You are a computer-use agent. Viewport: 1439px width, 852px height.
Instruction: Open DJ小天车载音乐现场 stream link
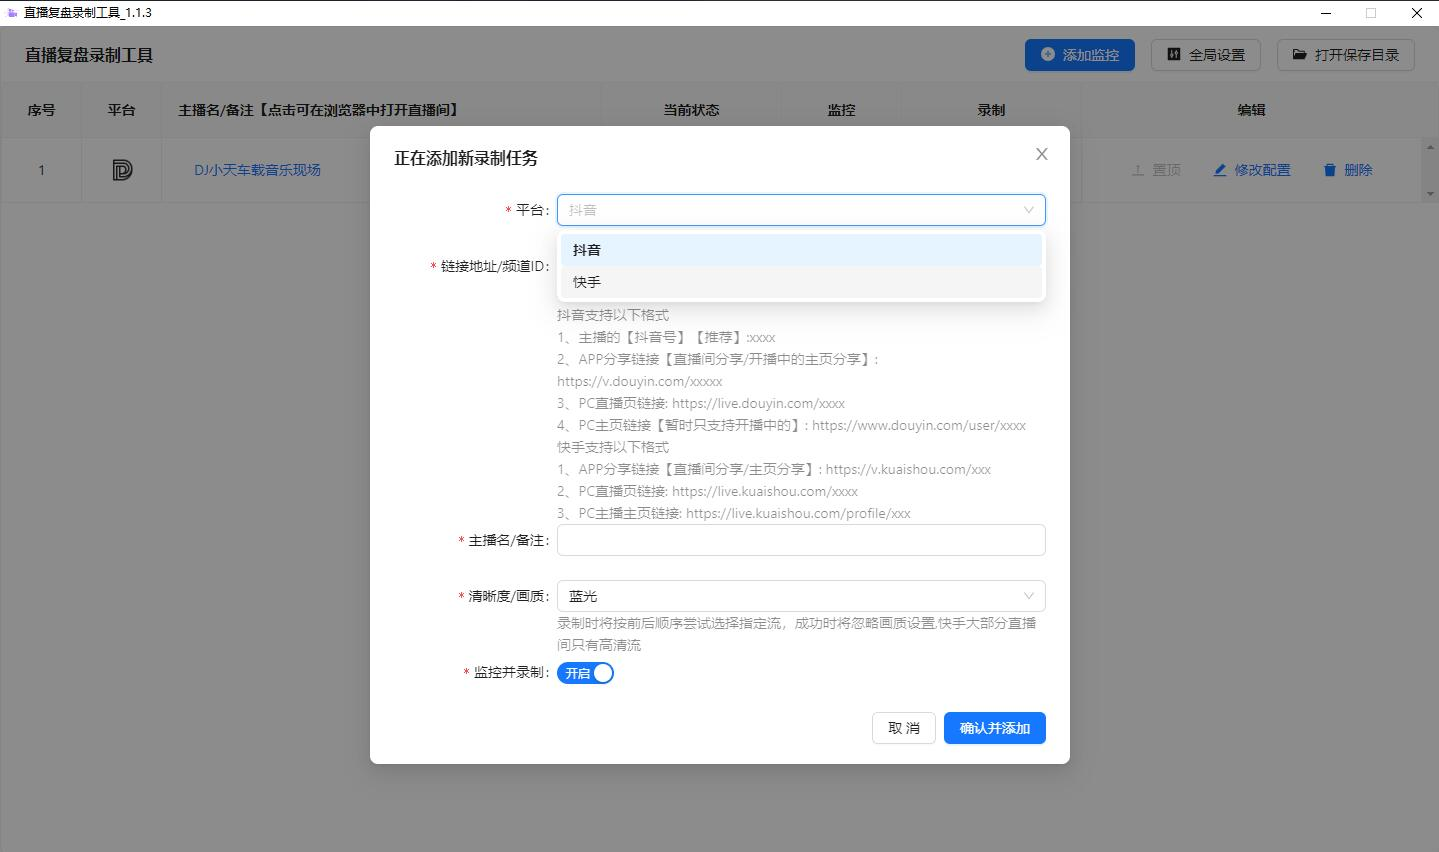point(257,171)
